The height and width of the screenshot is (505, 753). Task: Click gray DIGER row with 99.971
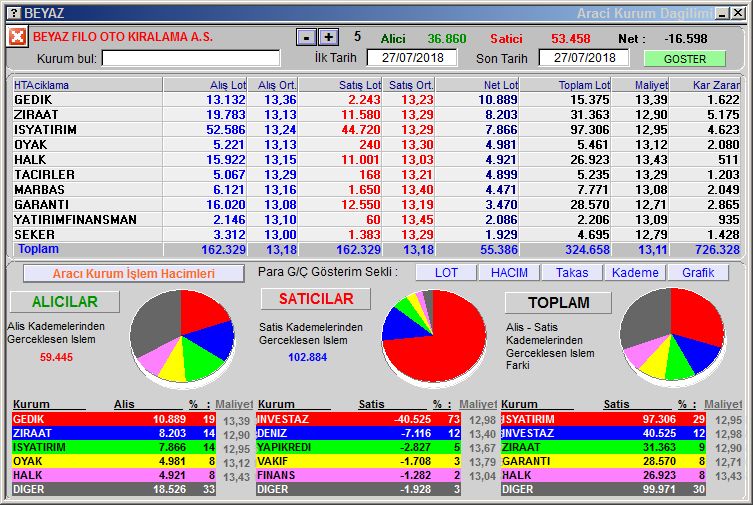coord(603,489)
